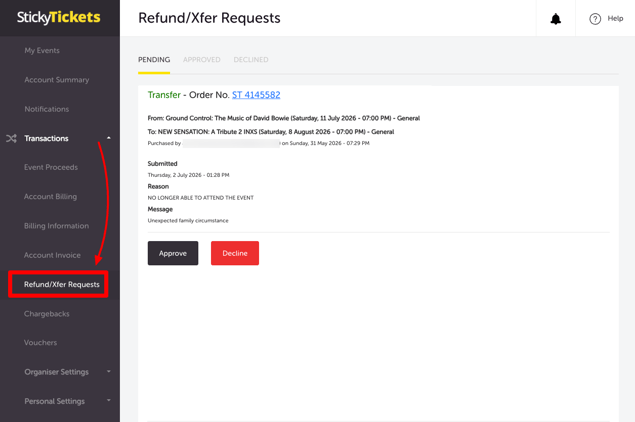This screenshot has width=635, height=422.
Task: Open Notifications in sidebar
Action: click(x=47, y=109)
